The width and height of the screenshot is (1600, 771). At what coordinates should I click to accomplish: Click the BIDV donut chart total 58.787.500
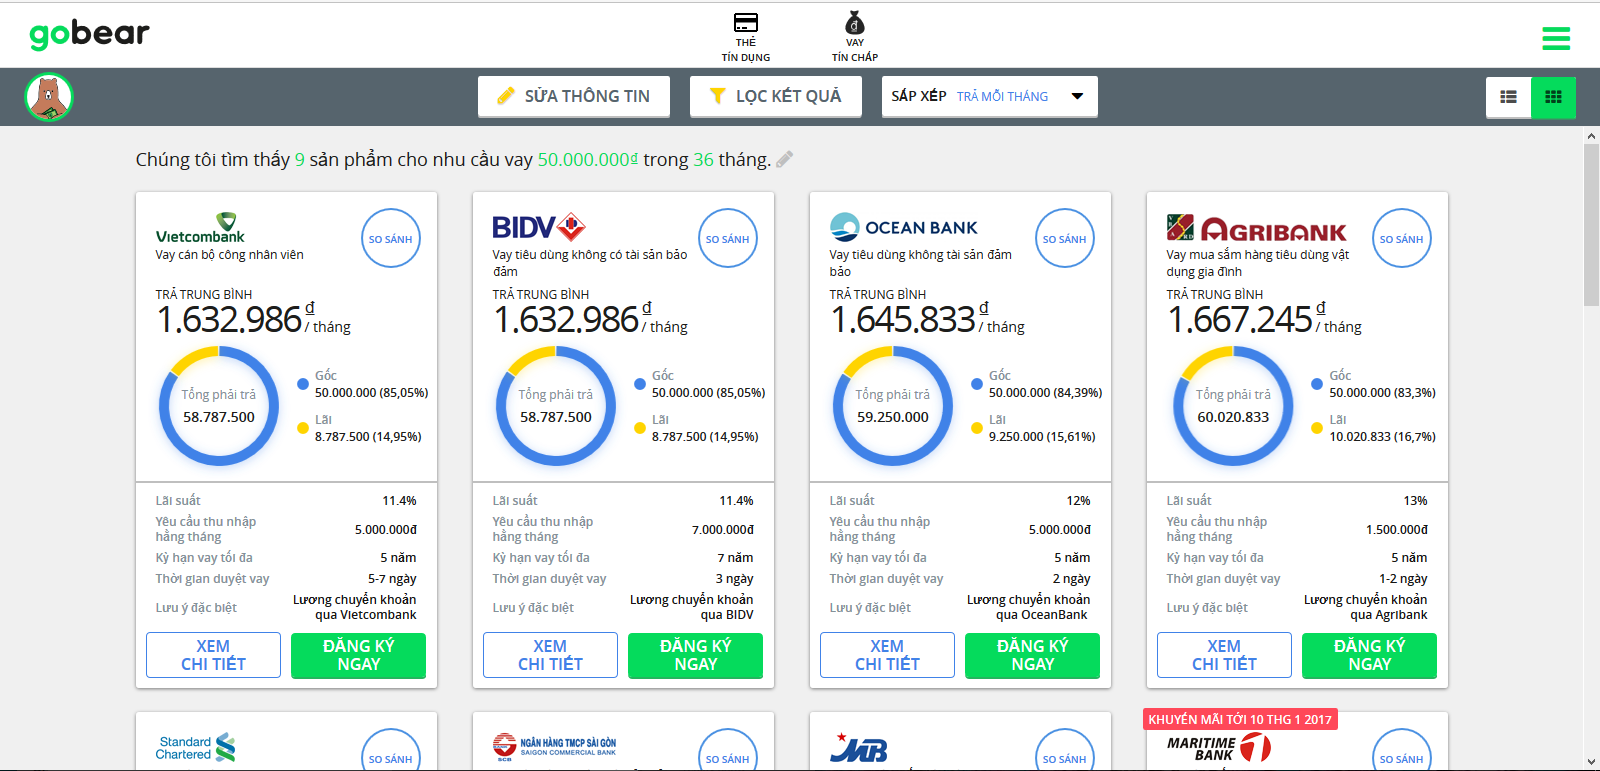556,406
